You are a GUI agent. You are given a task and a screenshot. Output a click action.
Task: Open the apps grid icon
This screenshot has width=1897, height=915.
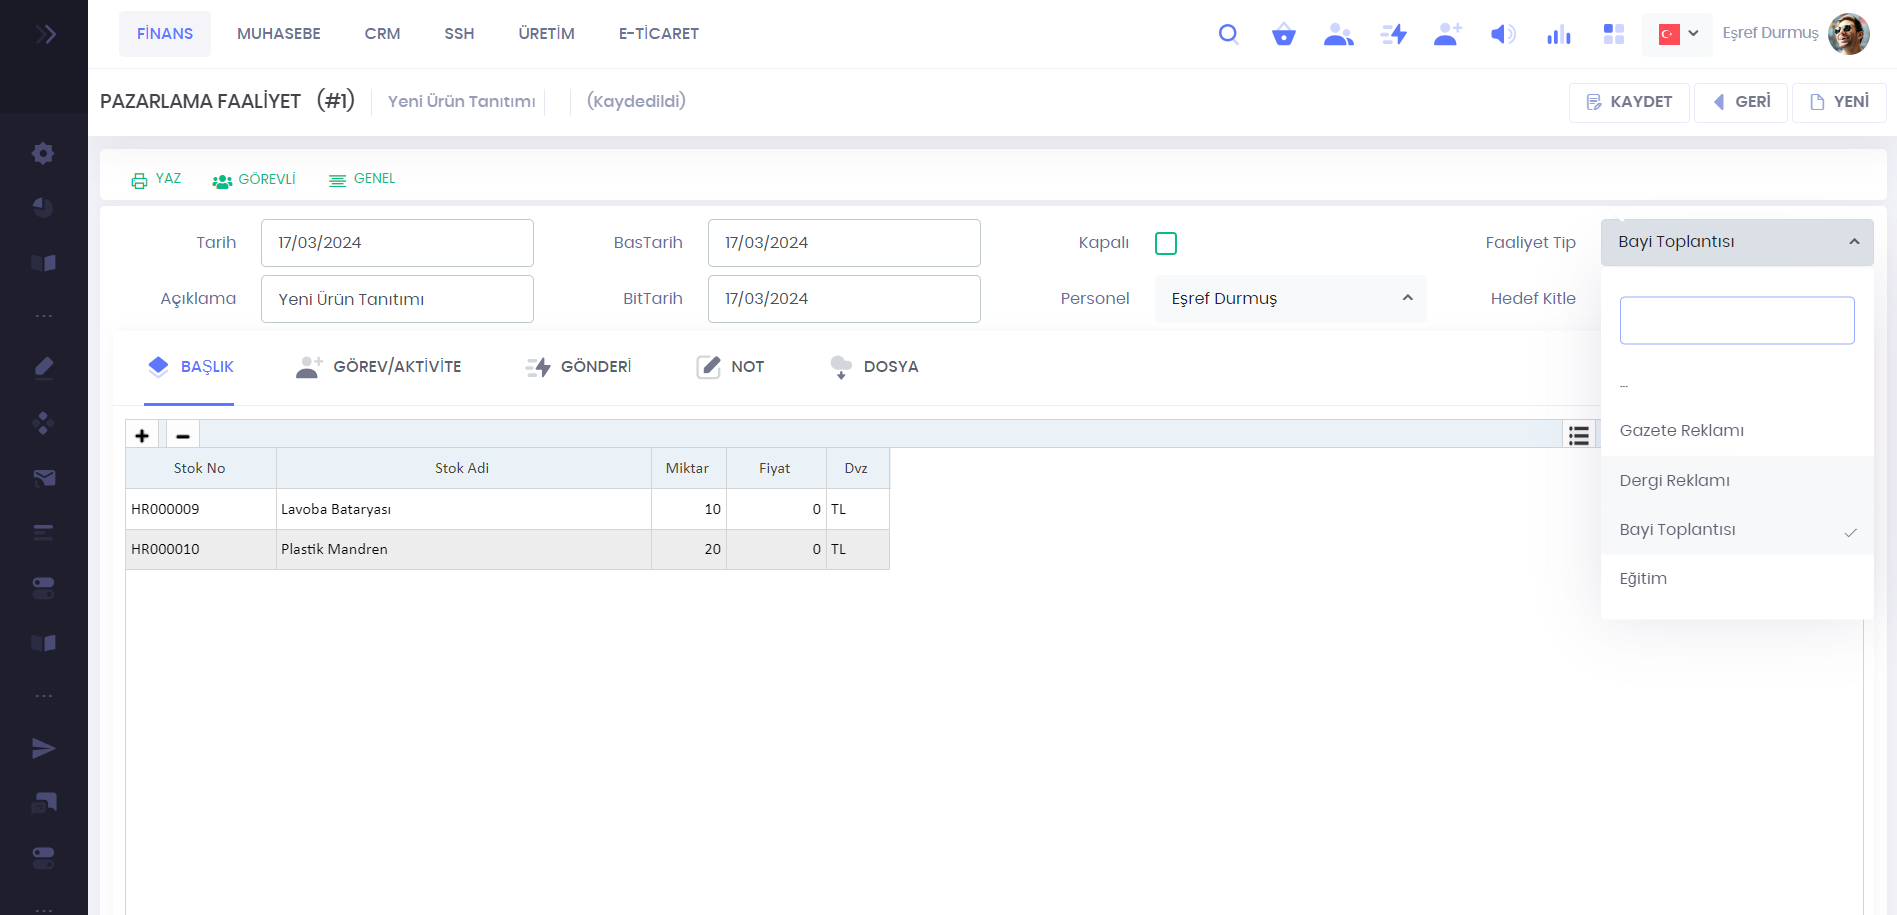tap(1613, 35)
